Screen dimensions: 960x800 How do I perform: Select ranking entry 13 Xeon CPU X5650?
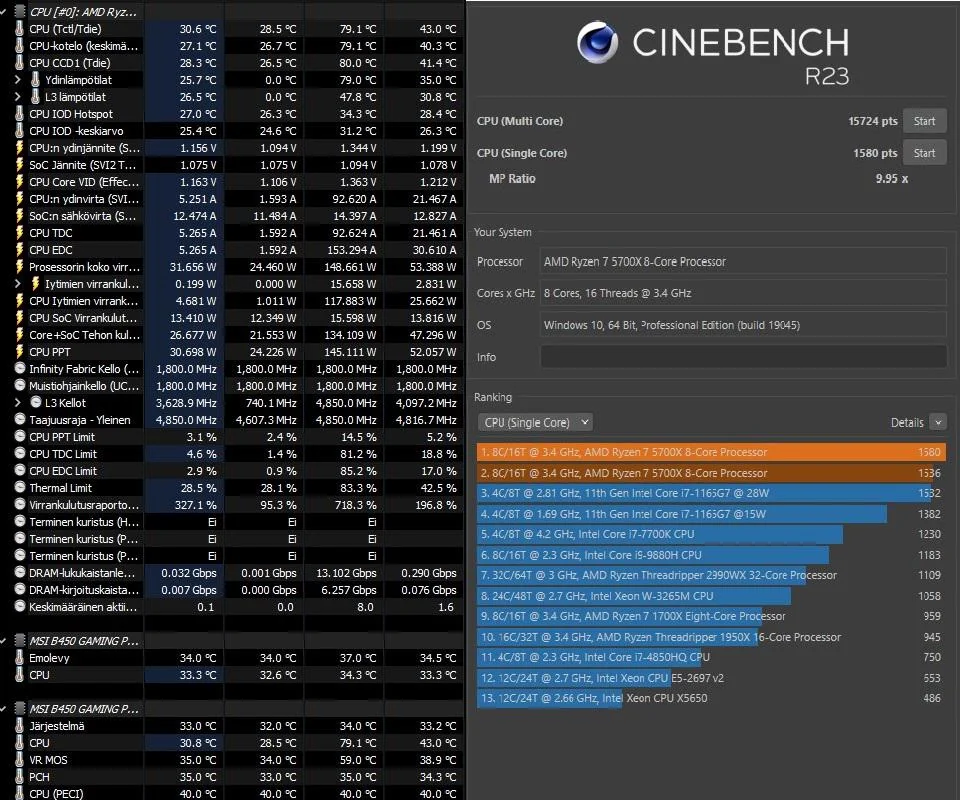tap(711, 698)
